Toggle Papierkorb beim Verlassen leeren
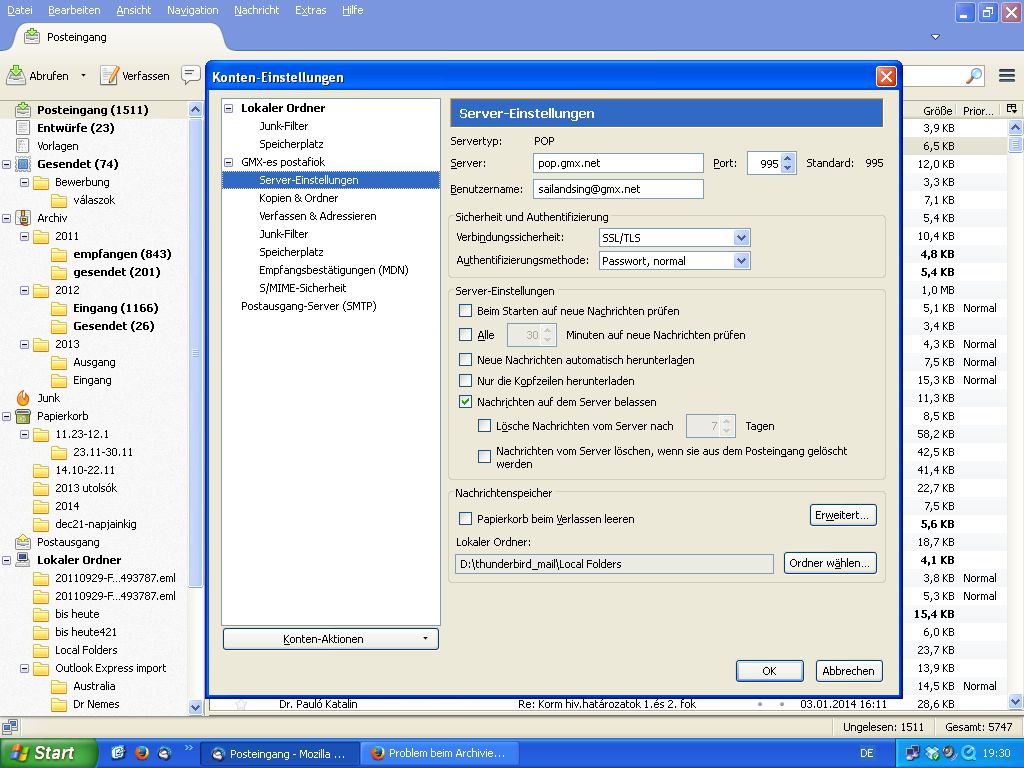The width and height of the screenshot is (1024, 768). (x=465, y=519)
